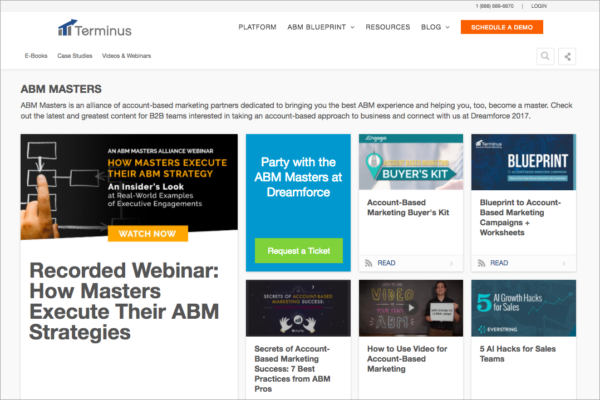Expand the ABM BLUEPRINT dropdown chevron
600x400 pixels.
352,27
